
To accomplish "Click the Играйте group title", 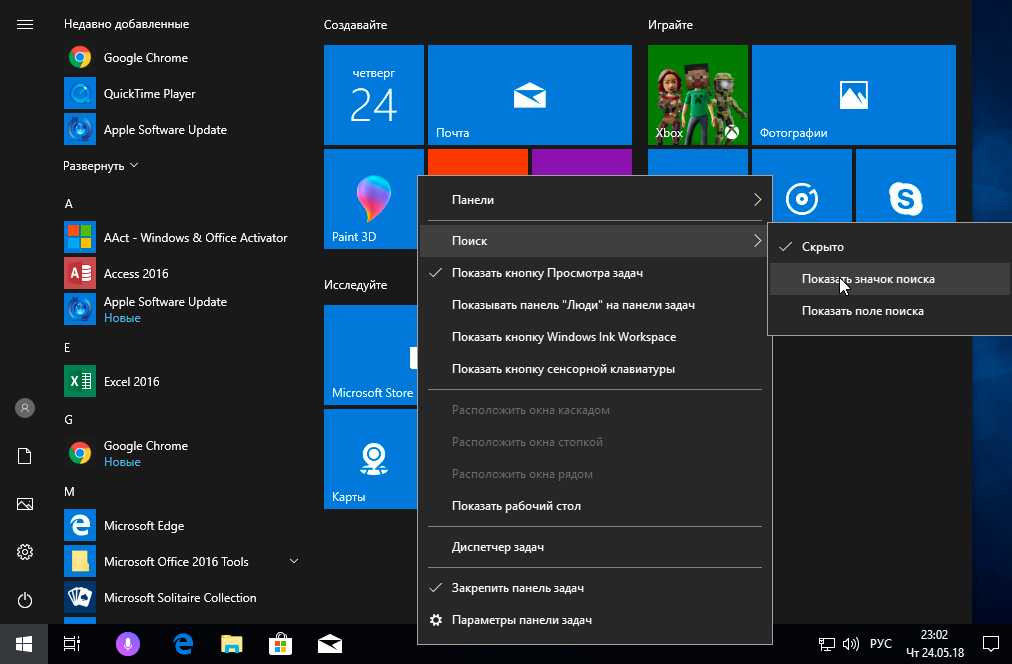I will [x=671, y=25].
